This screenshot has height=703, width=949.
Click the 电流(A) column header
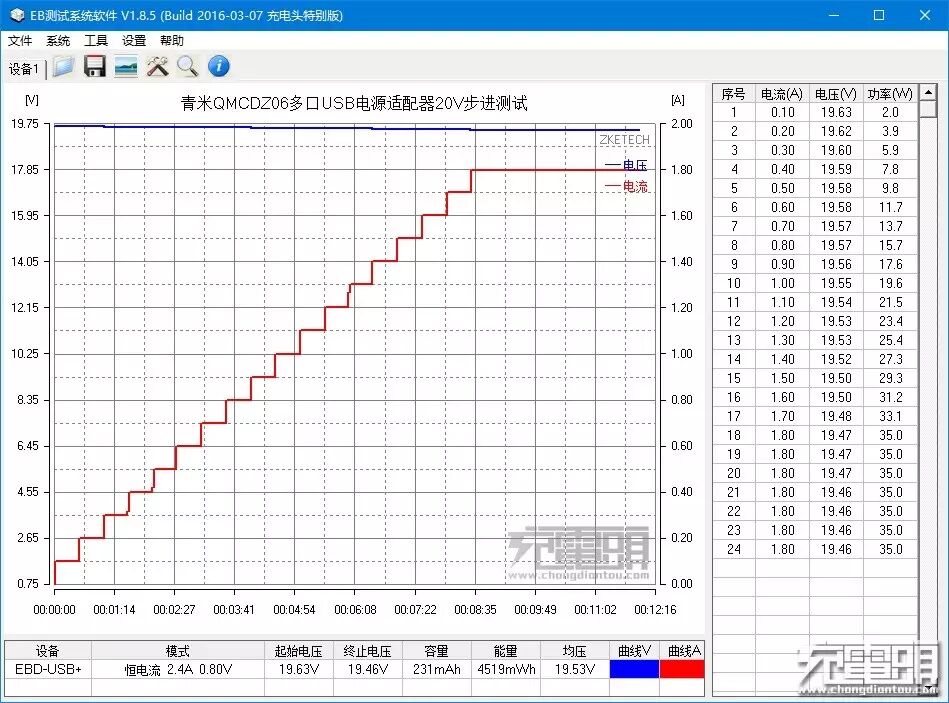pyautogui.click(x=782, y=94)
